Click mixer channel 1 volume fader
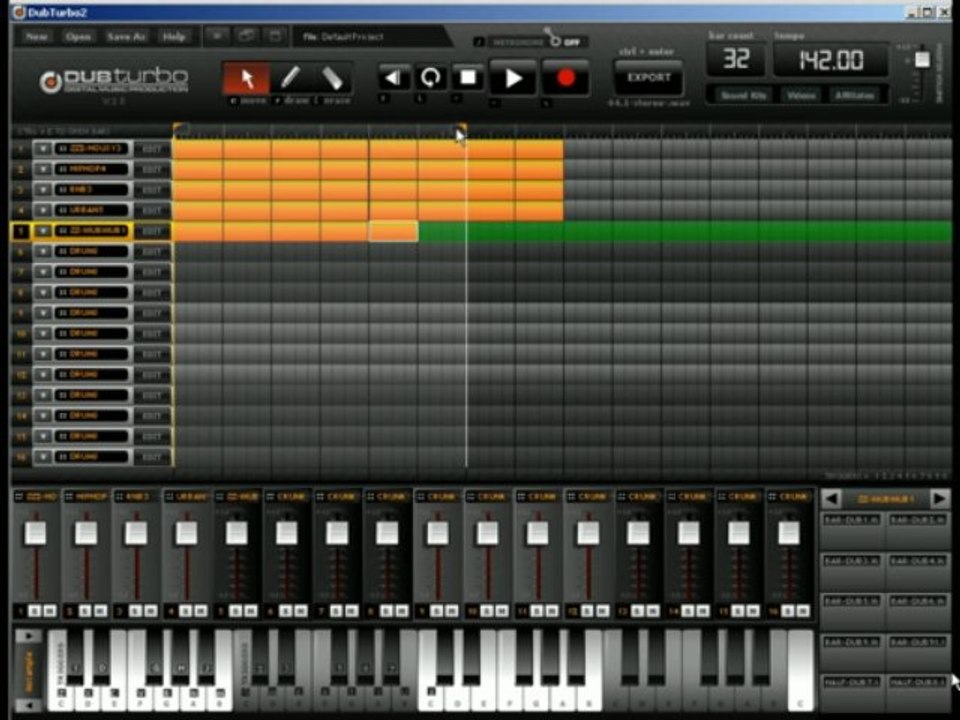 coord(36,533)
